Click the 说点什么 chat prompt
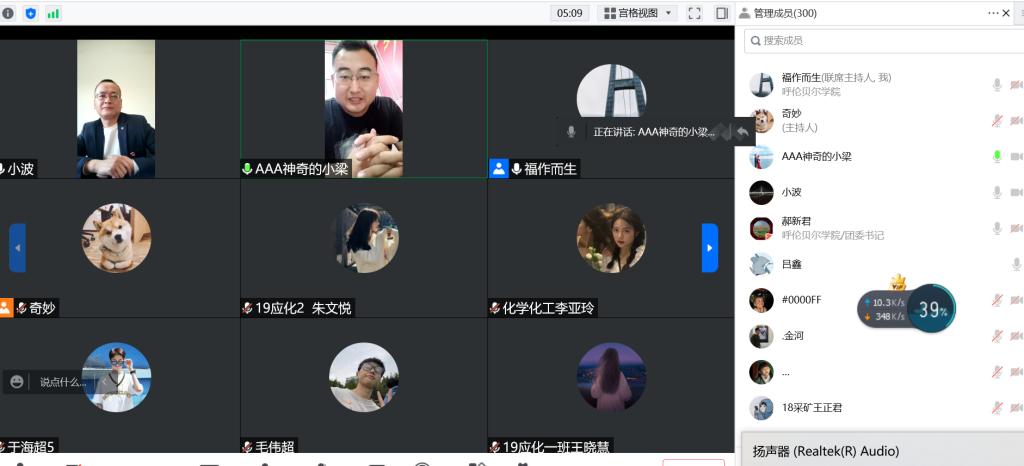This screenshot has width=1024, height=466. click(62, 381)
